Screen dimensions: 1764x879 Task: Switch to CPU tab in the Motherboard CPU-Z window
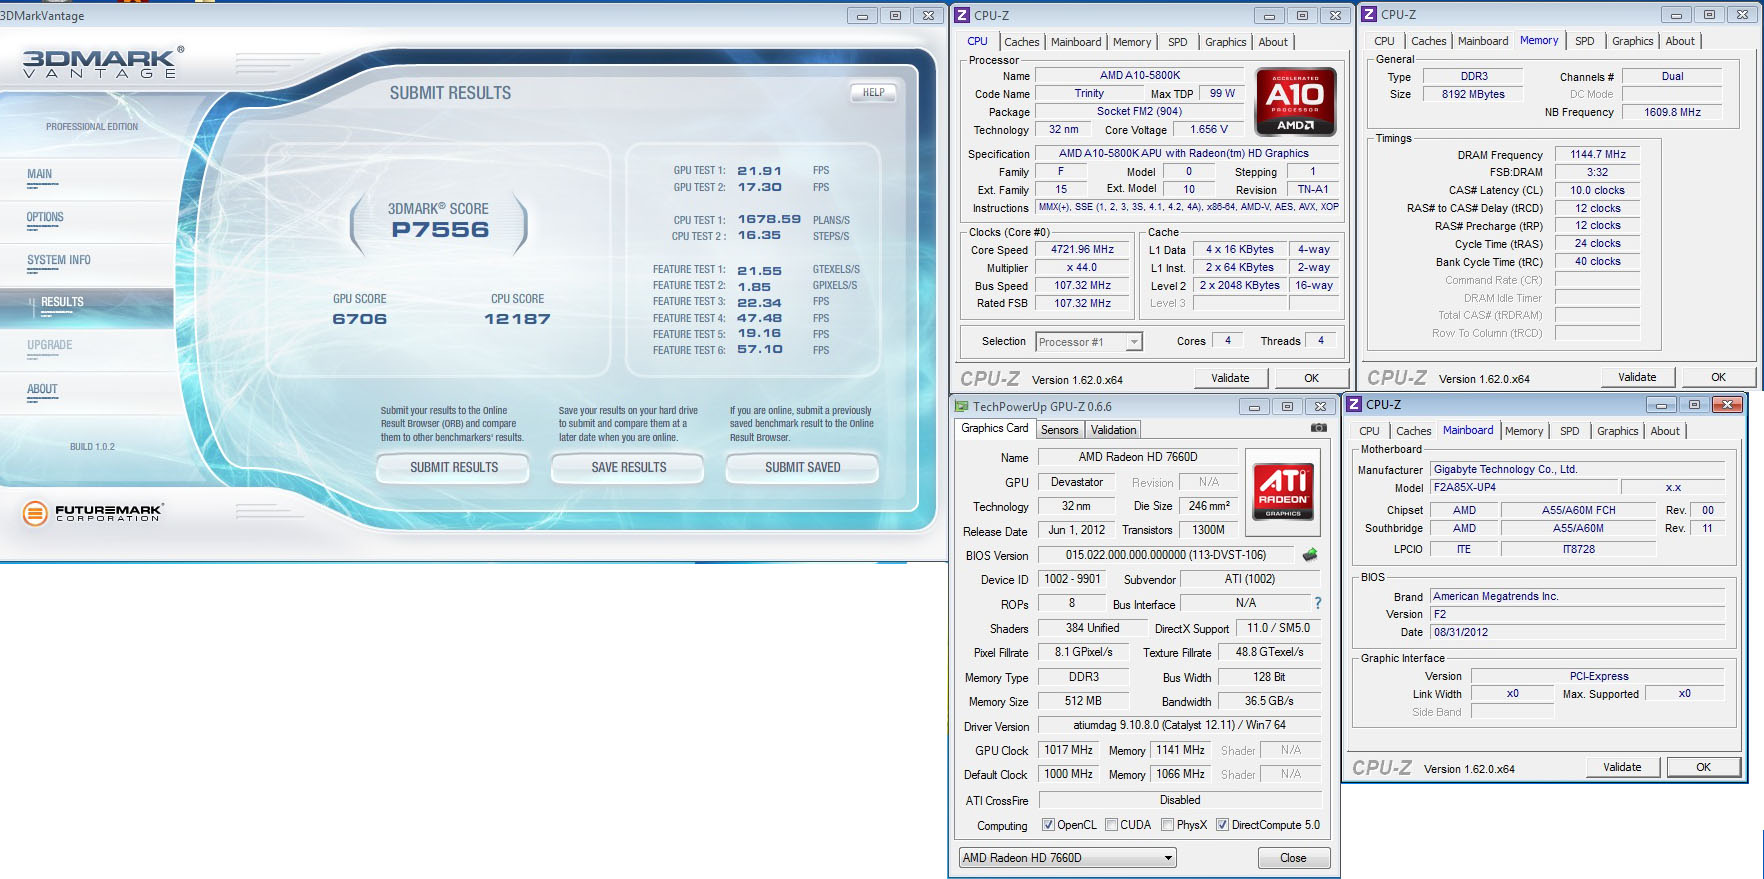(x=1369, y=431)
